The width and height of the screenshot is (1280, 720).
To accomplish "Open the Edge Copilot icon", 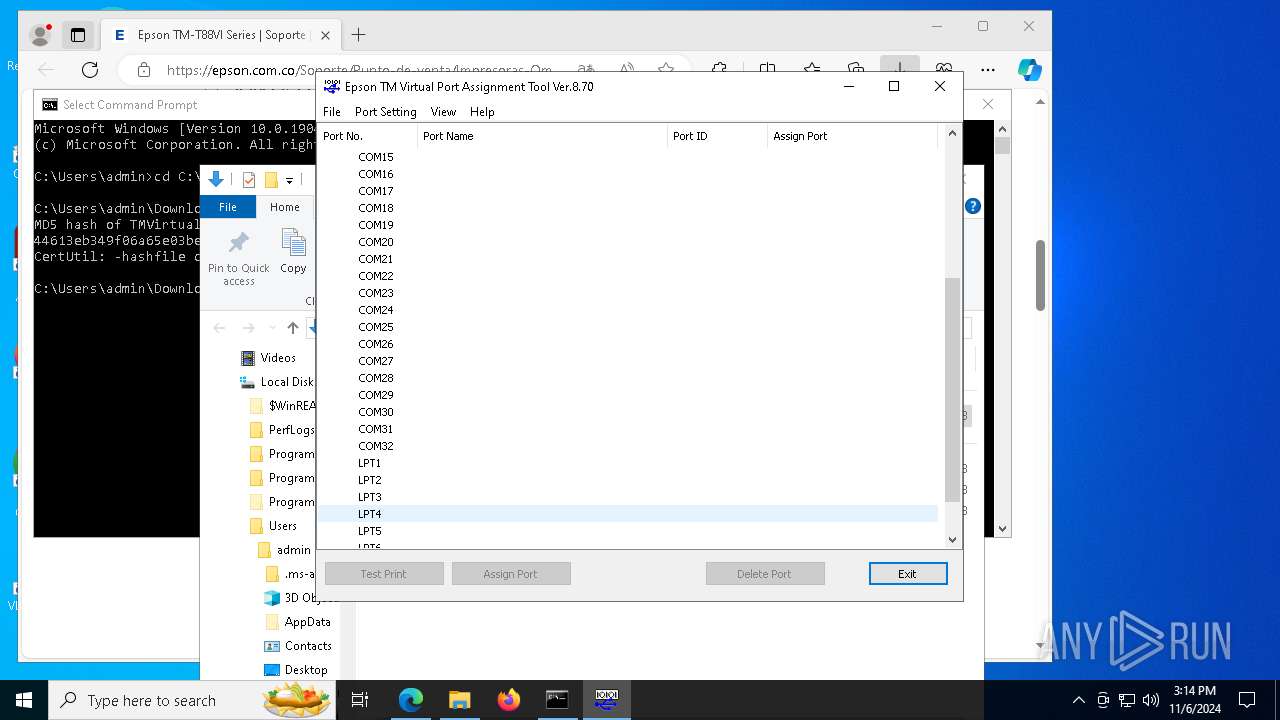I will [1030, 70].
